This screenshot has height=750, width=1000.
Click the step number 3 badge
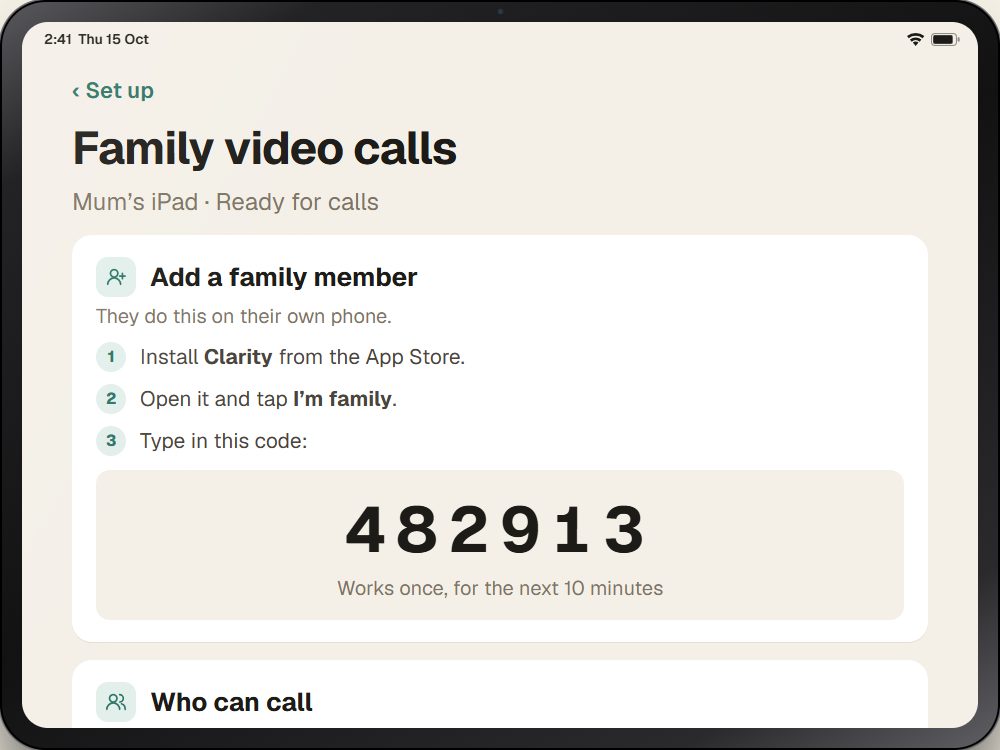(x=111, y=441)
